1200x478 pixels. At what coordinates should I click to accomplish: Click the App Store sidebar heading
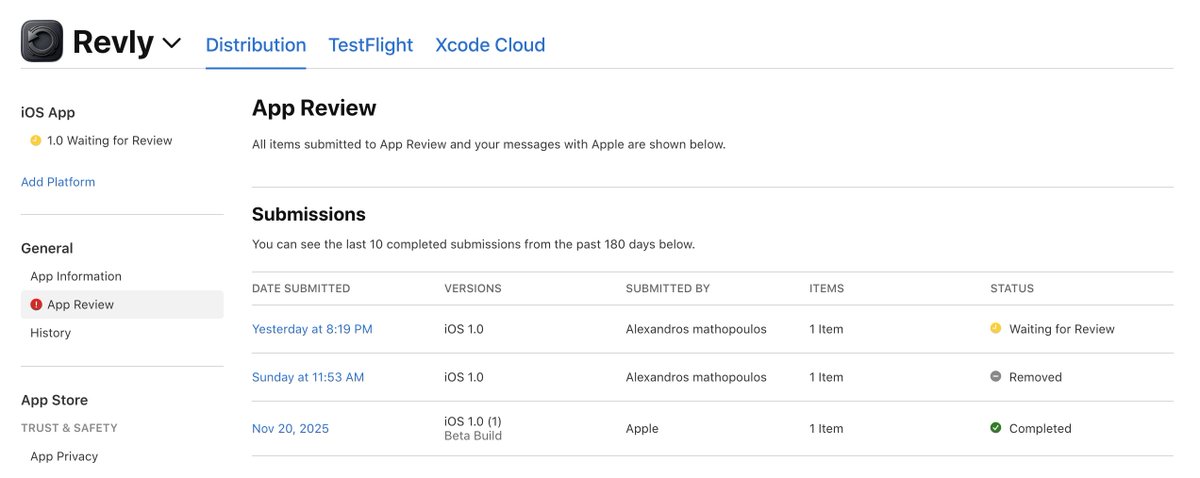tap(54, 400)
